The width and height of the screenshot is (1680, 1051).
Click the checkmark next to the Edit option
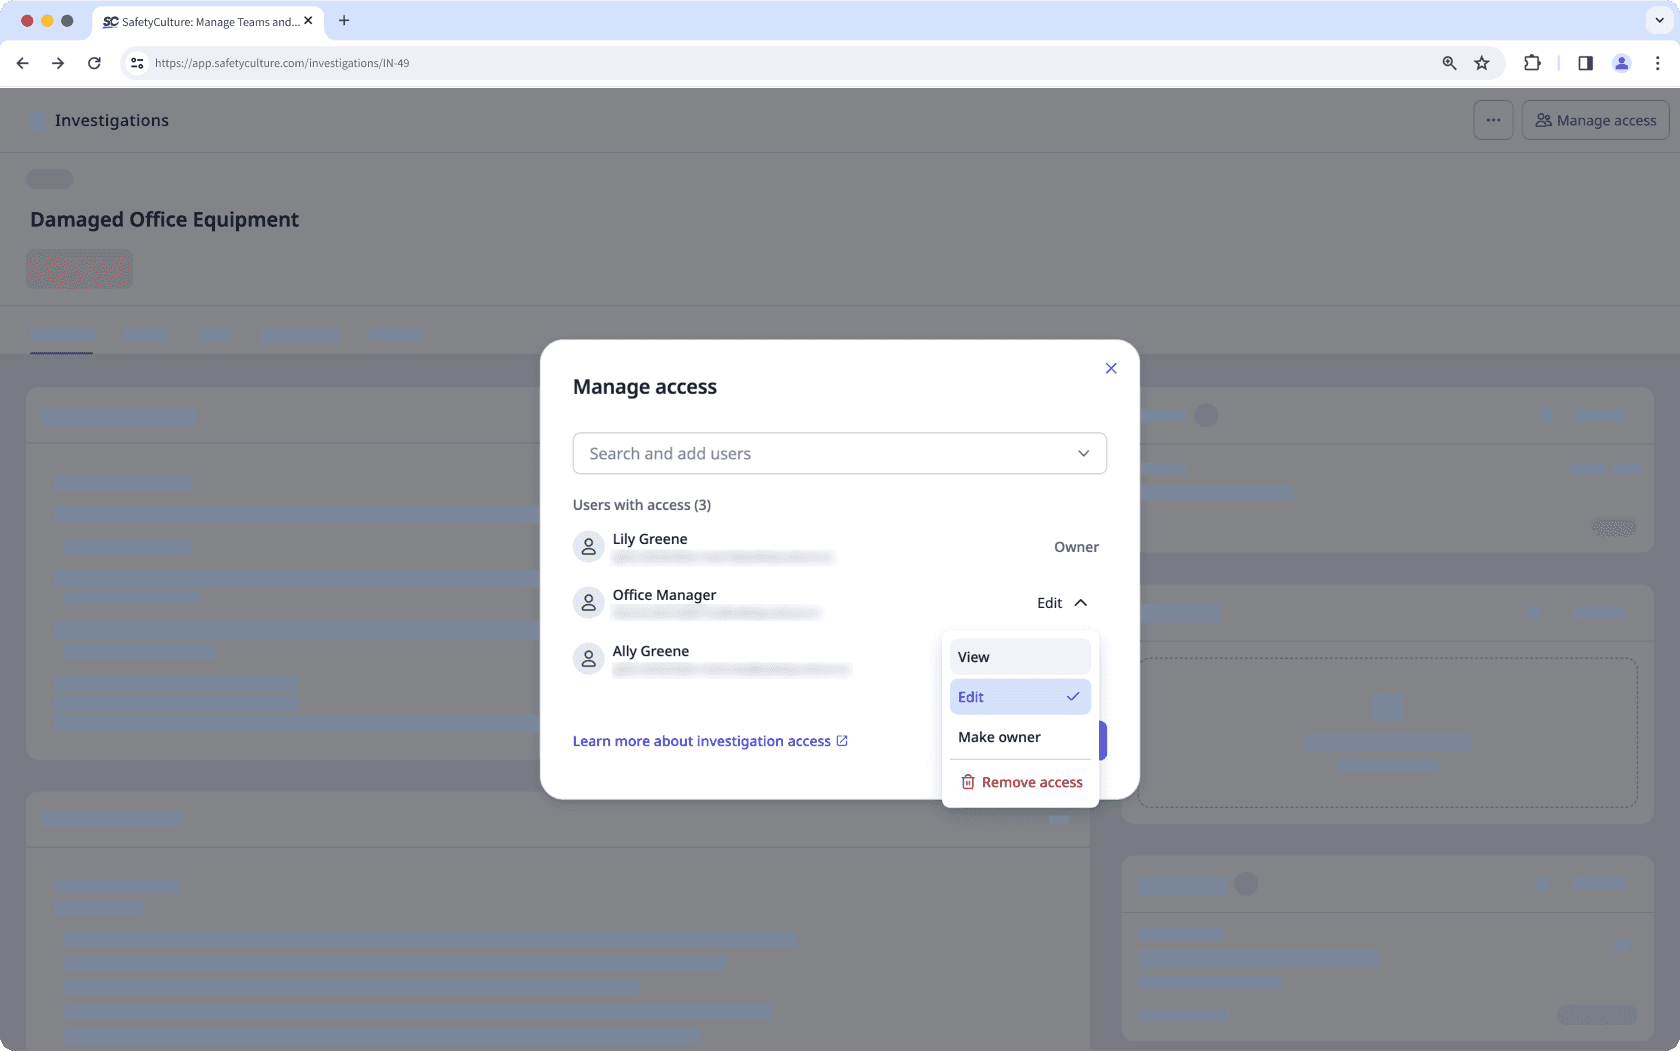(1073, 696)
